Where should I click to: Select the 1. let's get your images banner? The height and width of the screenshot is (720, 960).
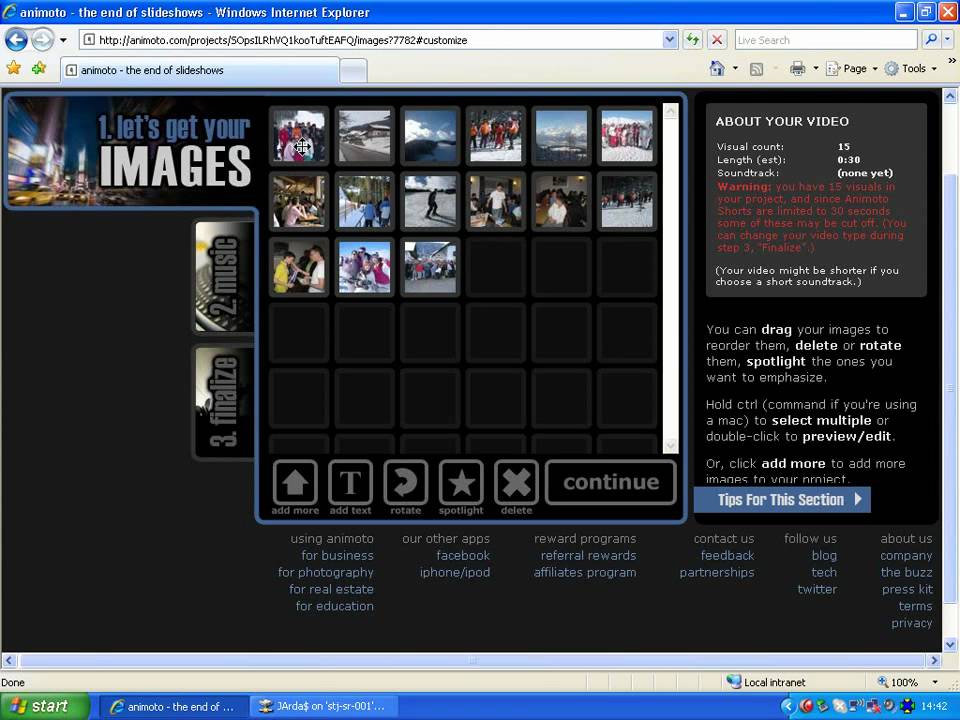131,151
